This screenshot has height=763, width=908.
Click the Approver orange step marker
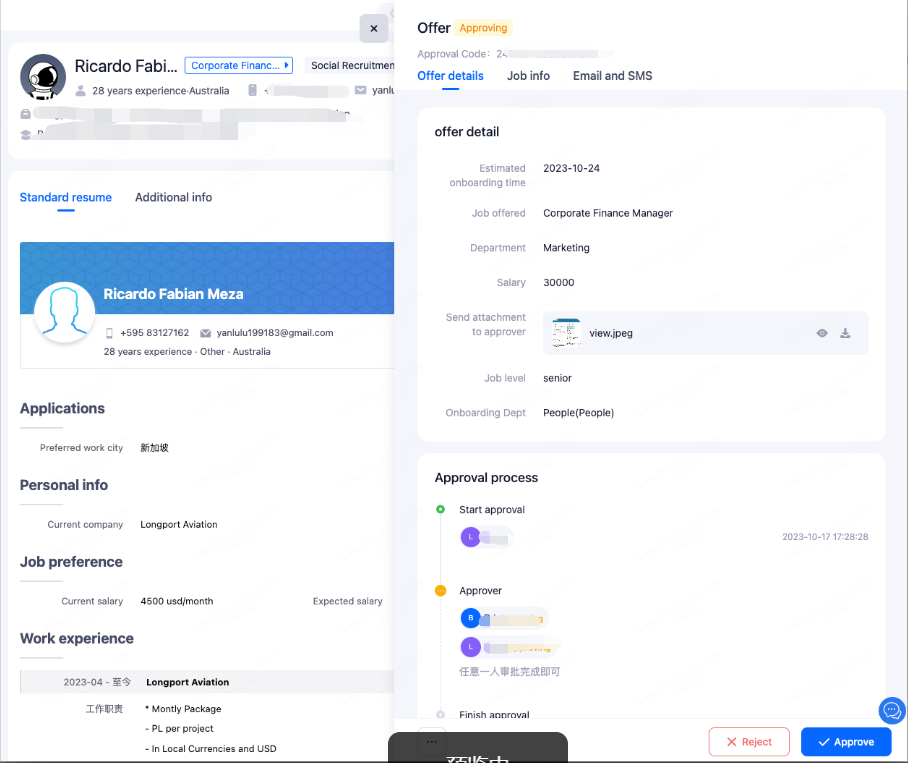tap(440, 590)
